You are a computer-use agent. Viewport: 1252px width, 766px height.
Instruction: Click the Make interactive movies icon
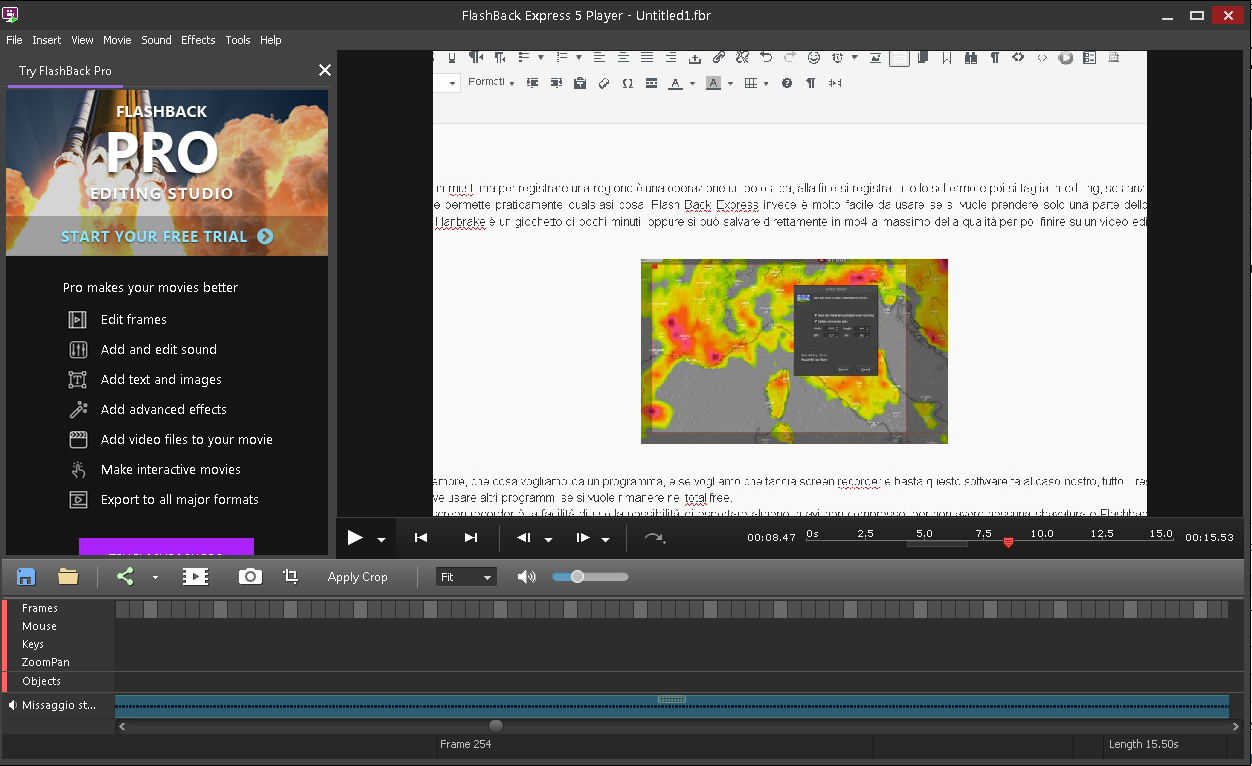78,470
